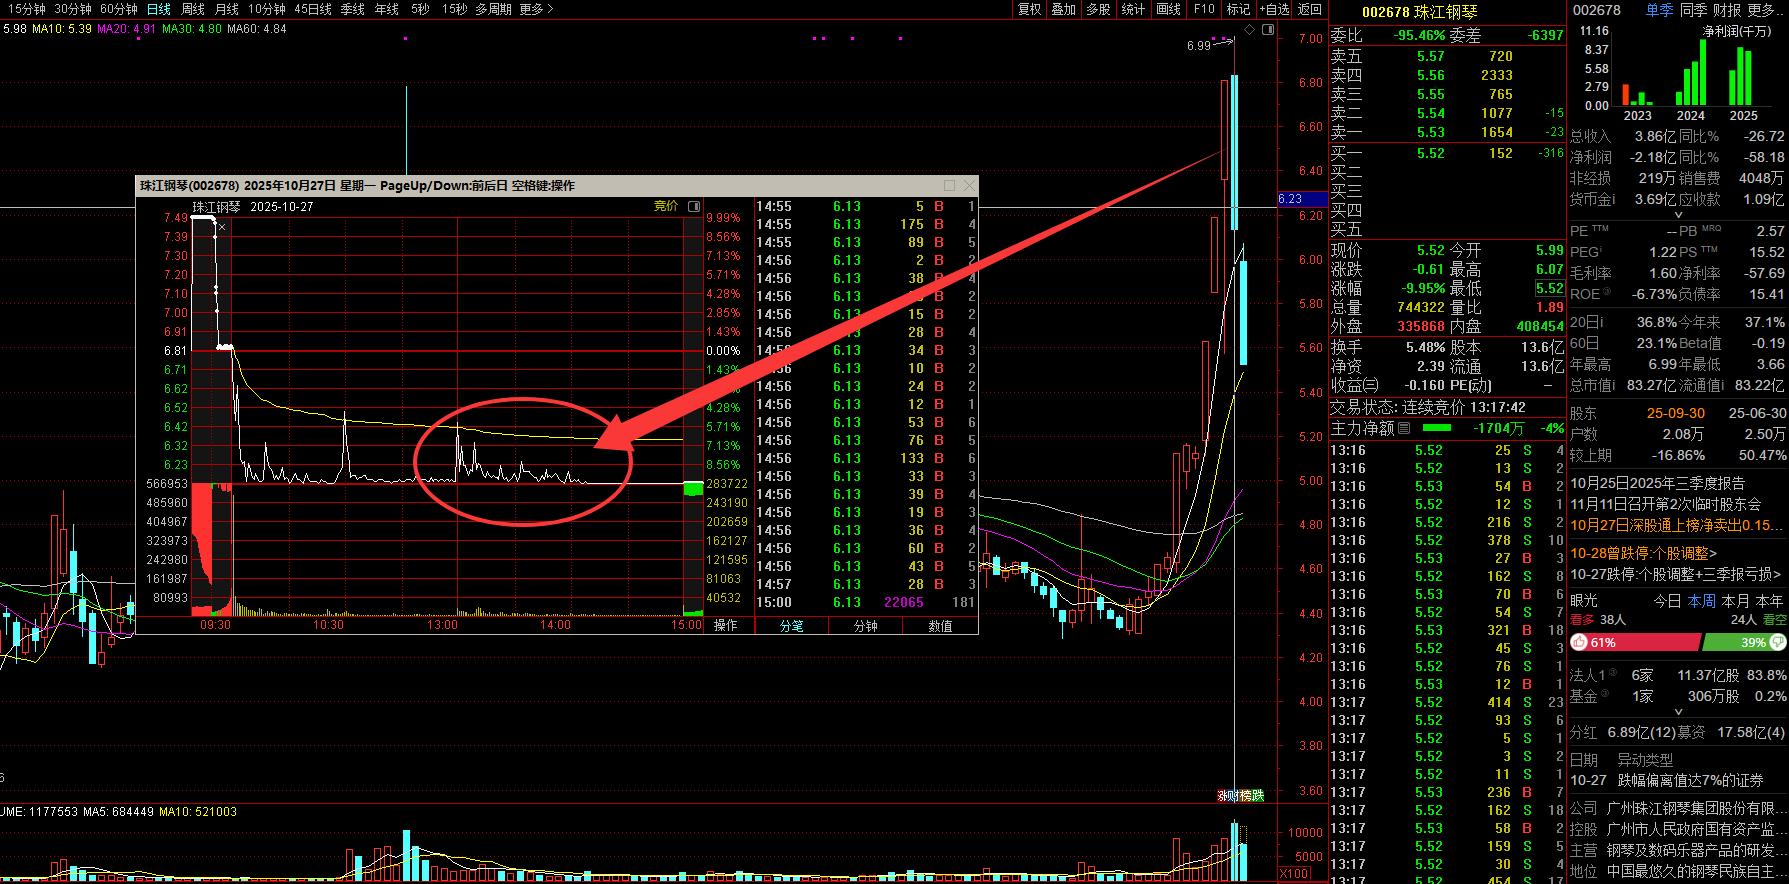The height and width of the screenshot is (884, 1789).
Task: Click the 交易状态: 连续竞价 status line
Action: [1427, 407]
